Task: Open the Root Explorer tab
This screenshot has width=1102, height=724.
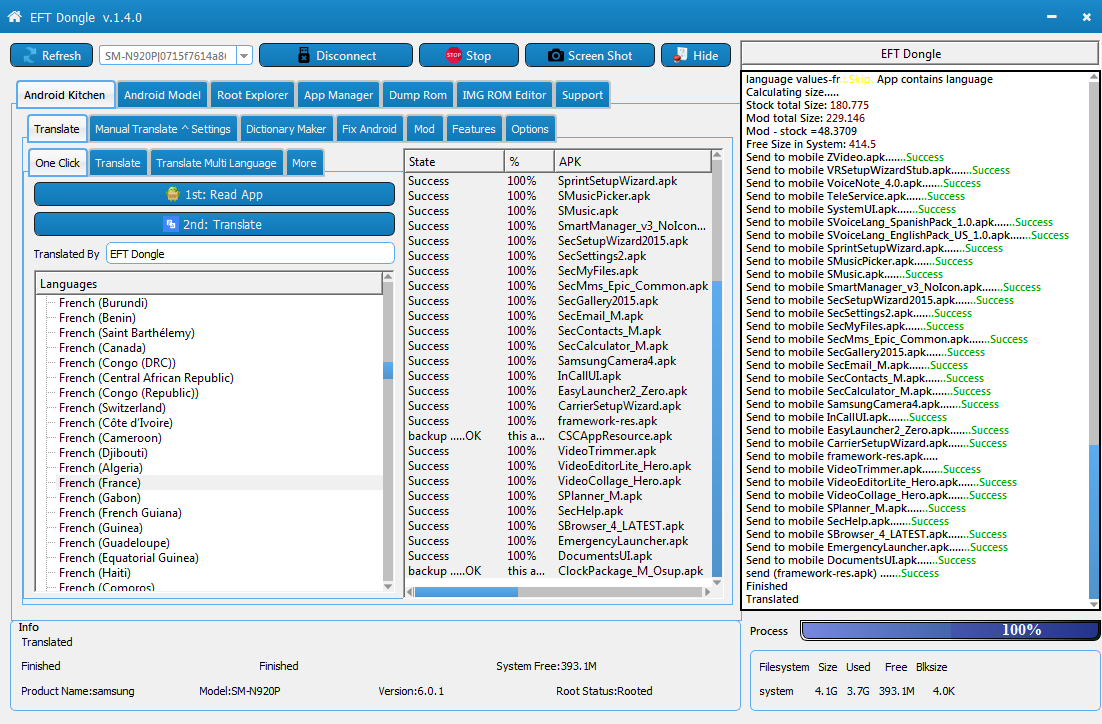Action: 252,95
